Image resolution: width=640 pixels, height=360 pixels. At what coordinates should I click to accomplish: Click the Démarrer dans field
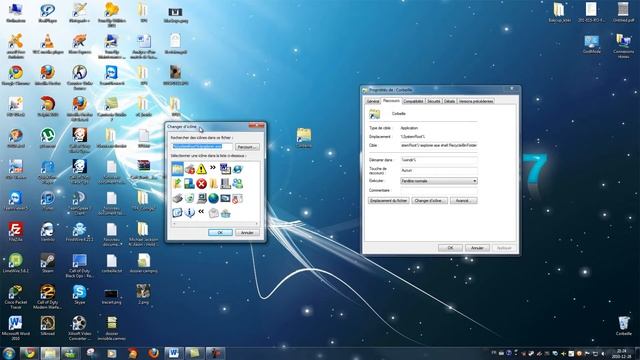439,160
